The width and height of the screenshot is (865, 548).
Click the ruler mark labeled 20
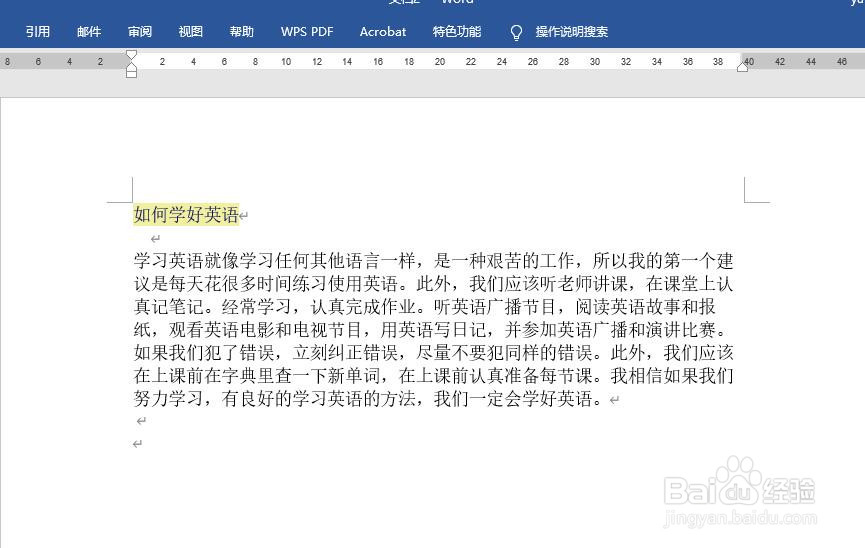[x=440, y=62]
